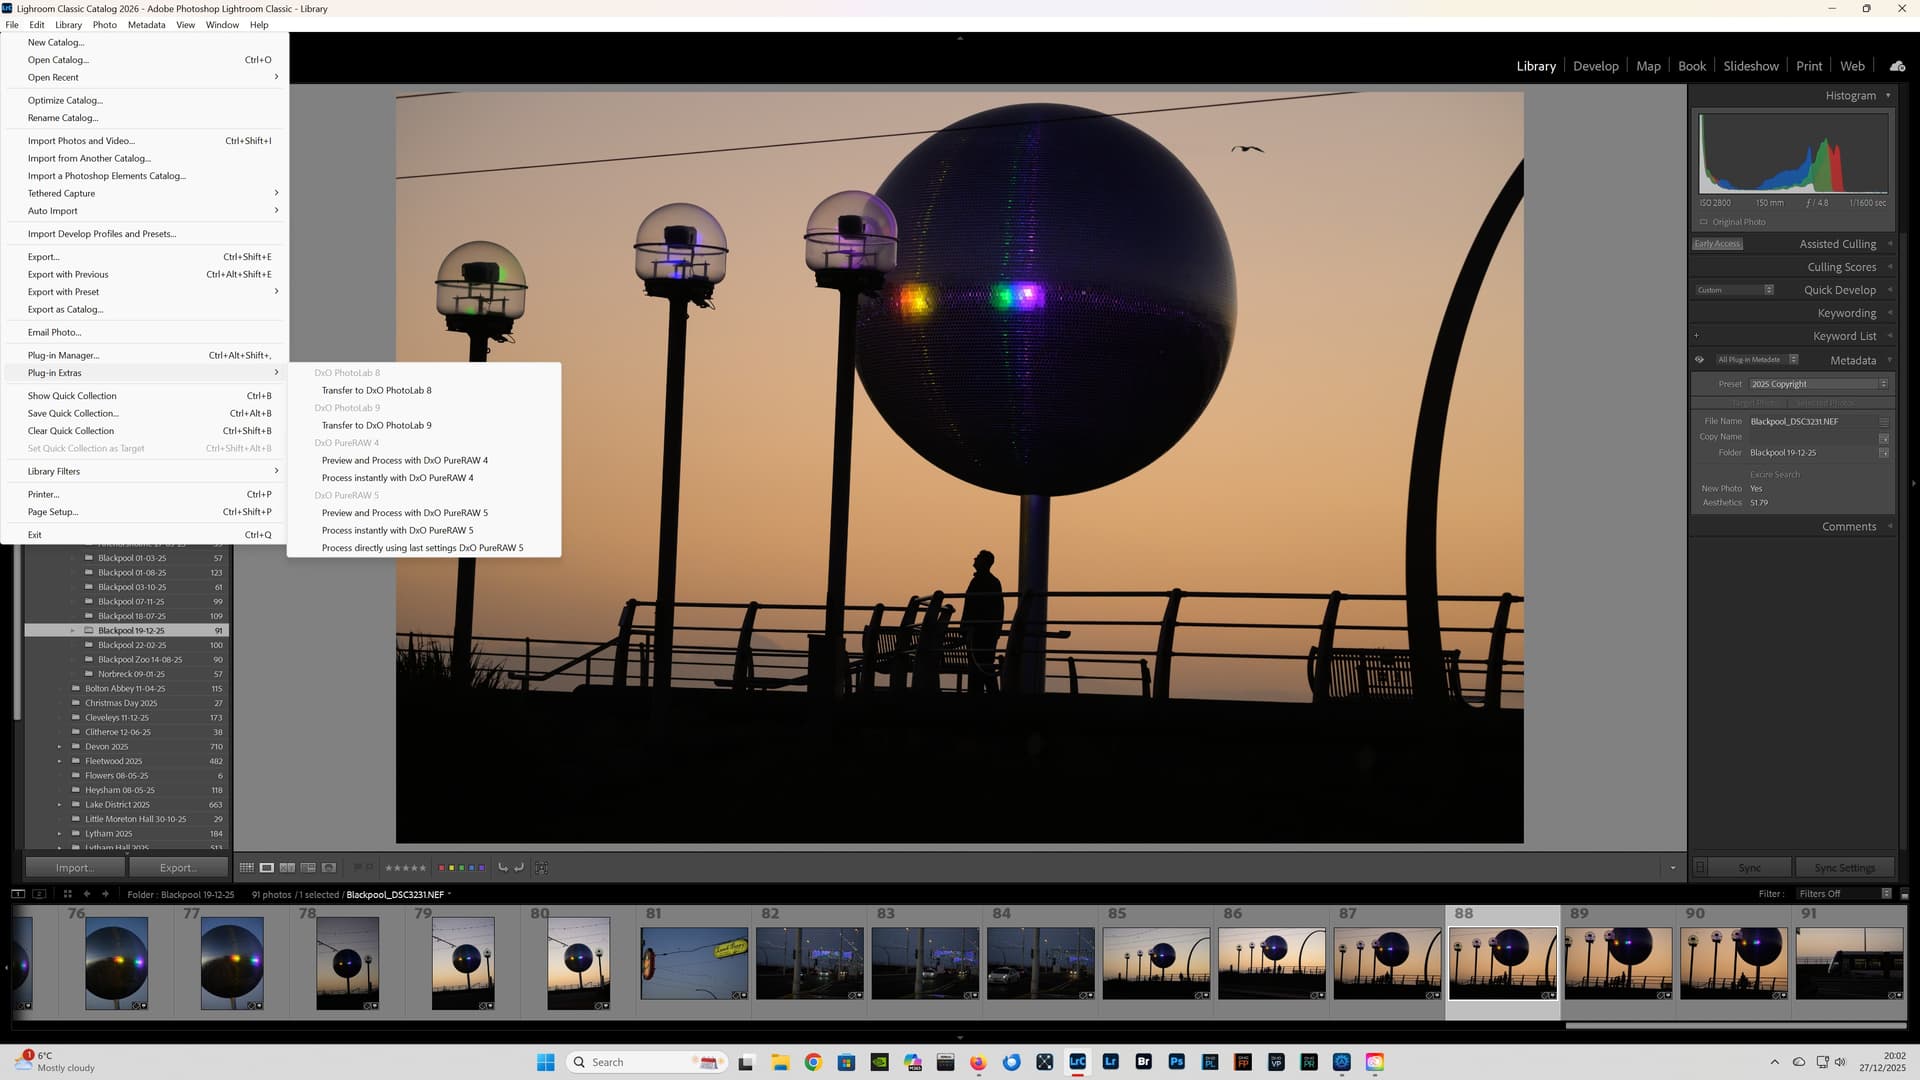Toggle Original Photo checkbox under histogram
The image size is (1920, 1080).
[x=1704, y=222]
